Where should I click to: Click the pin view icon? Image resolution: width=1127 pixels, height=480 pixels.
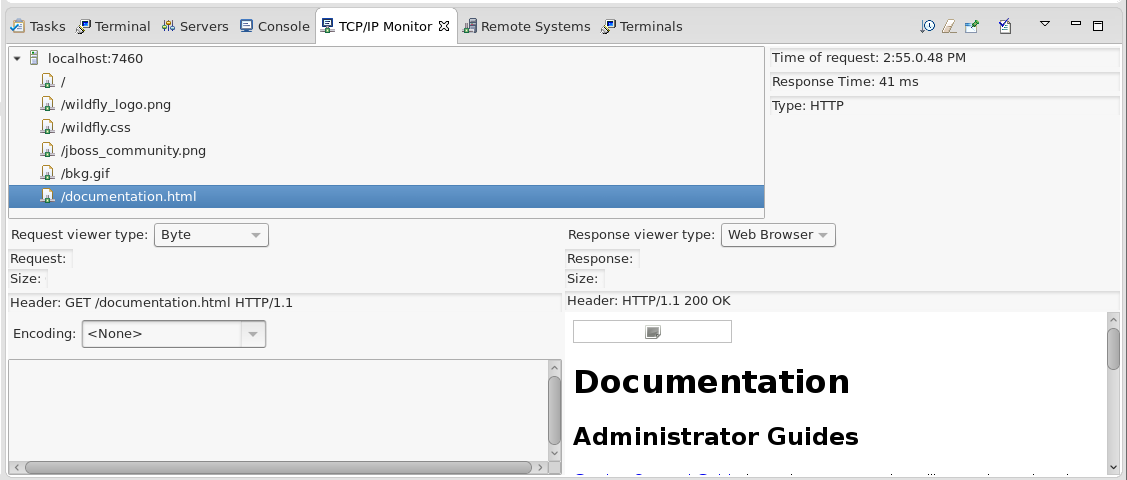click(971, 26)
